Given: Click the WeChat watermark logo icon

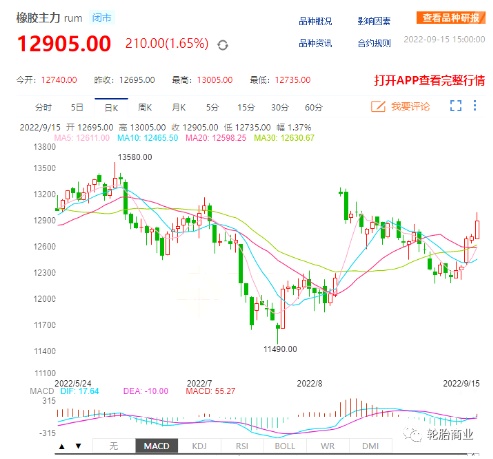Looking at the screenshot, I should tap(412, 434).
